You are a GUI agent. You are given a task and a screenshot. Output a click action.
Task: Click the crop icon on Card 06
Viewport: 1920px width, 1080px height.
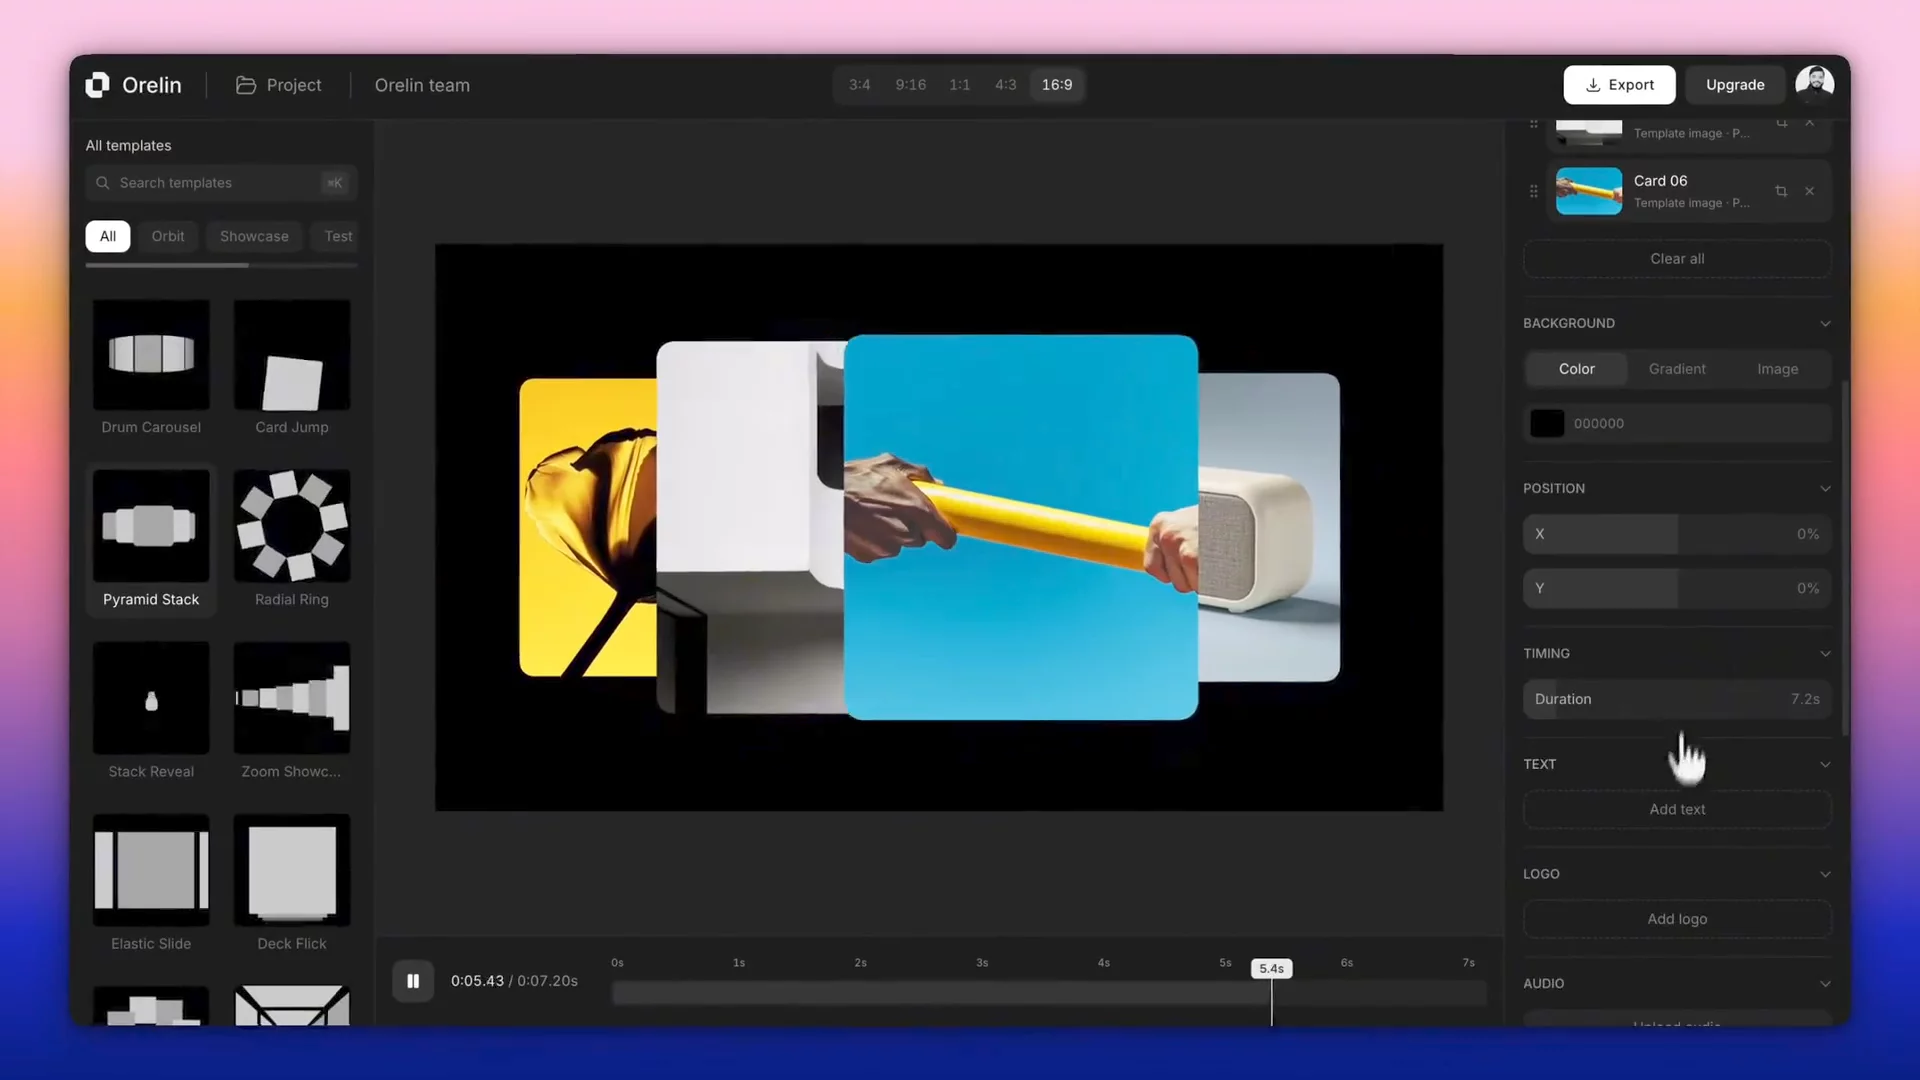(x=1781, y=191)
